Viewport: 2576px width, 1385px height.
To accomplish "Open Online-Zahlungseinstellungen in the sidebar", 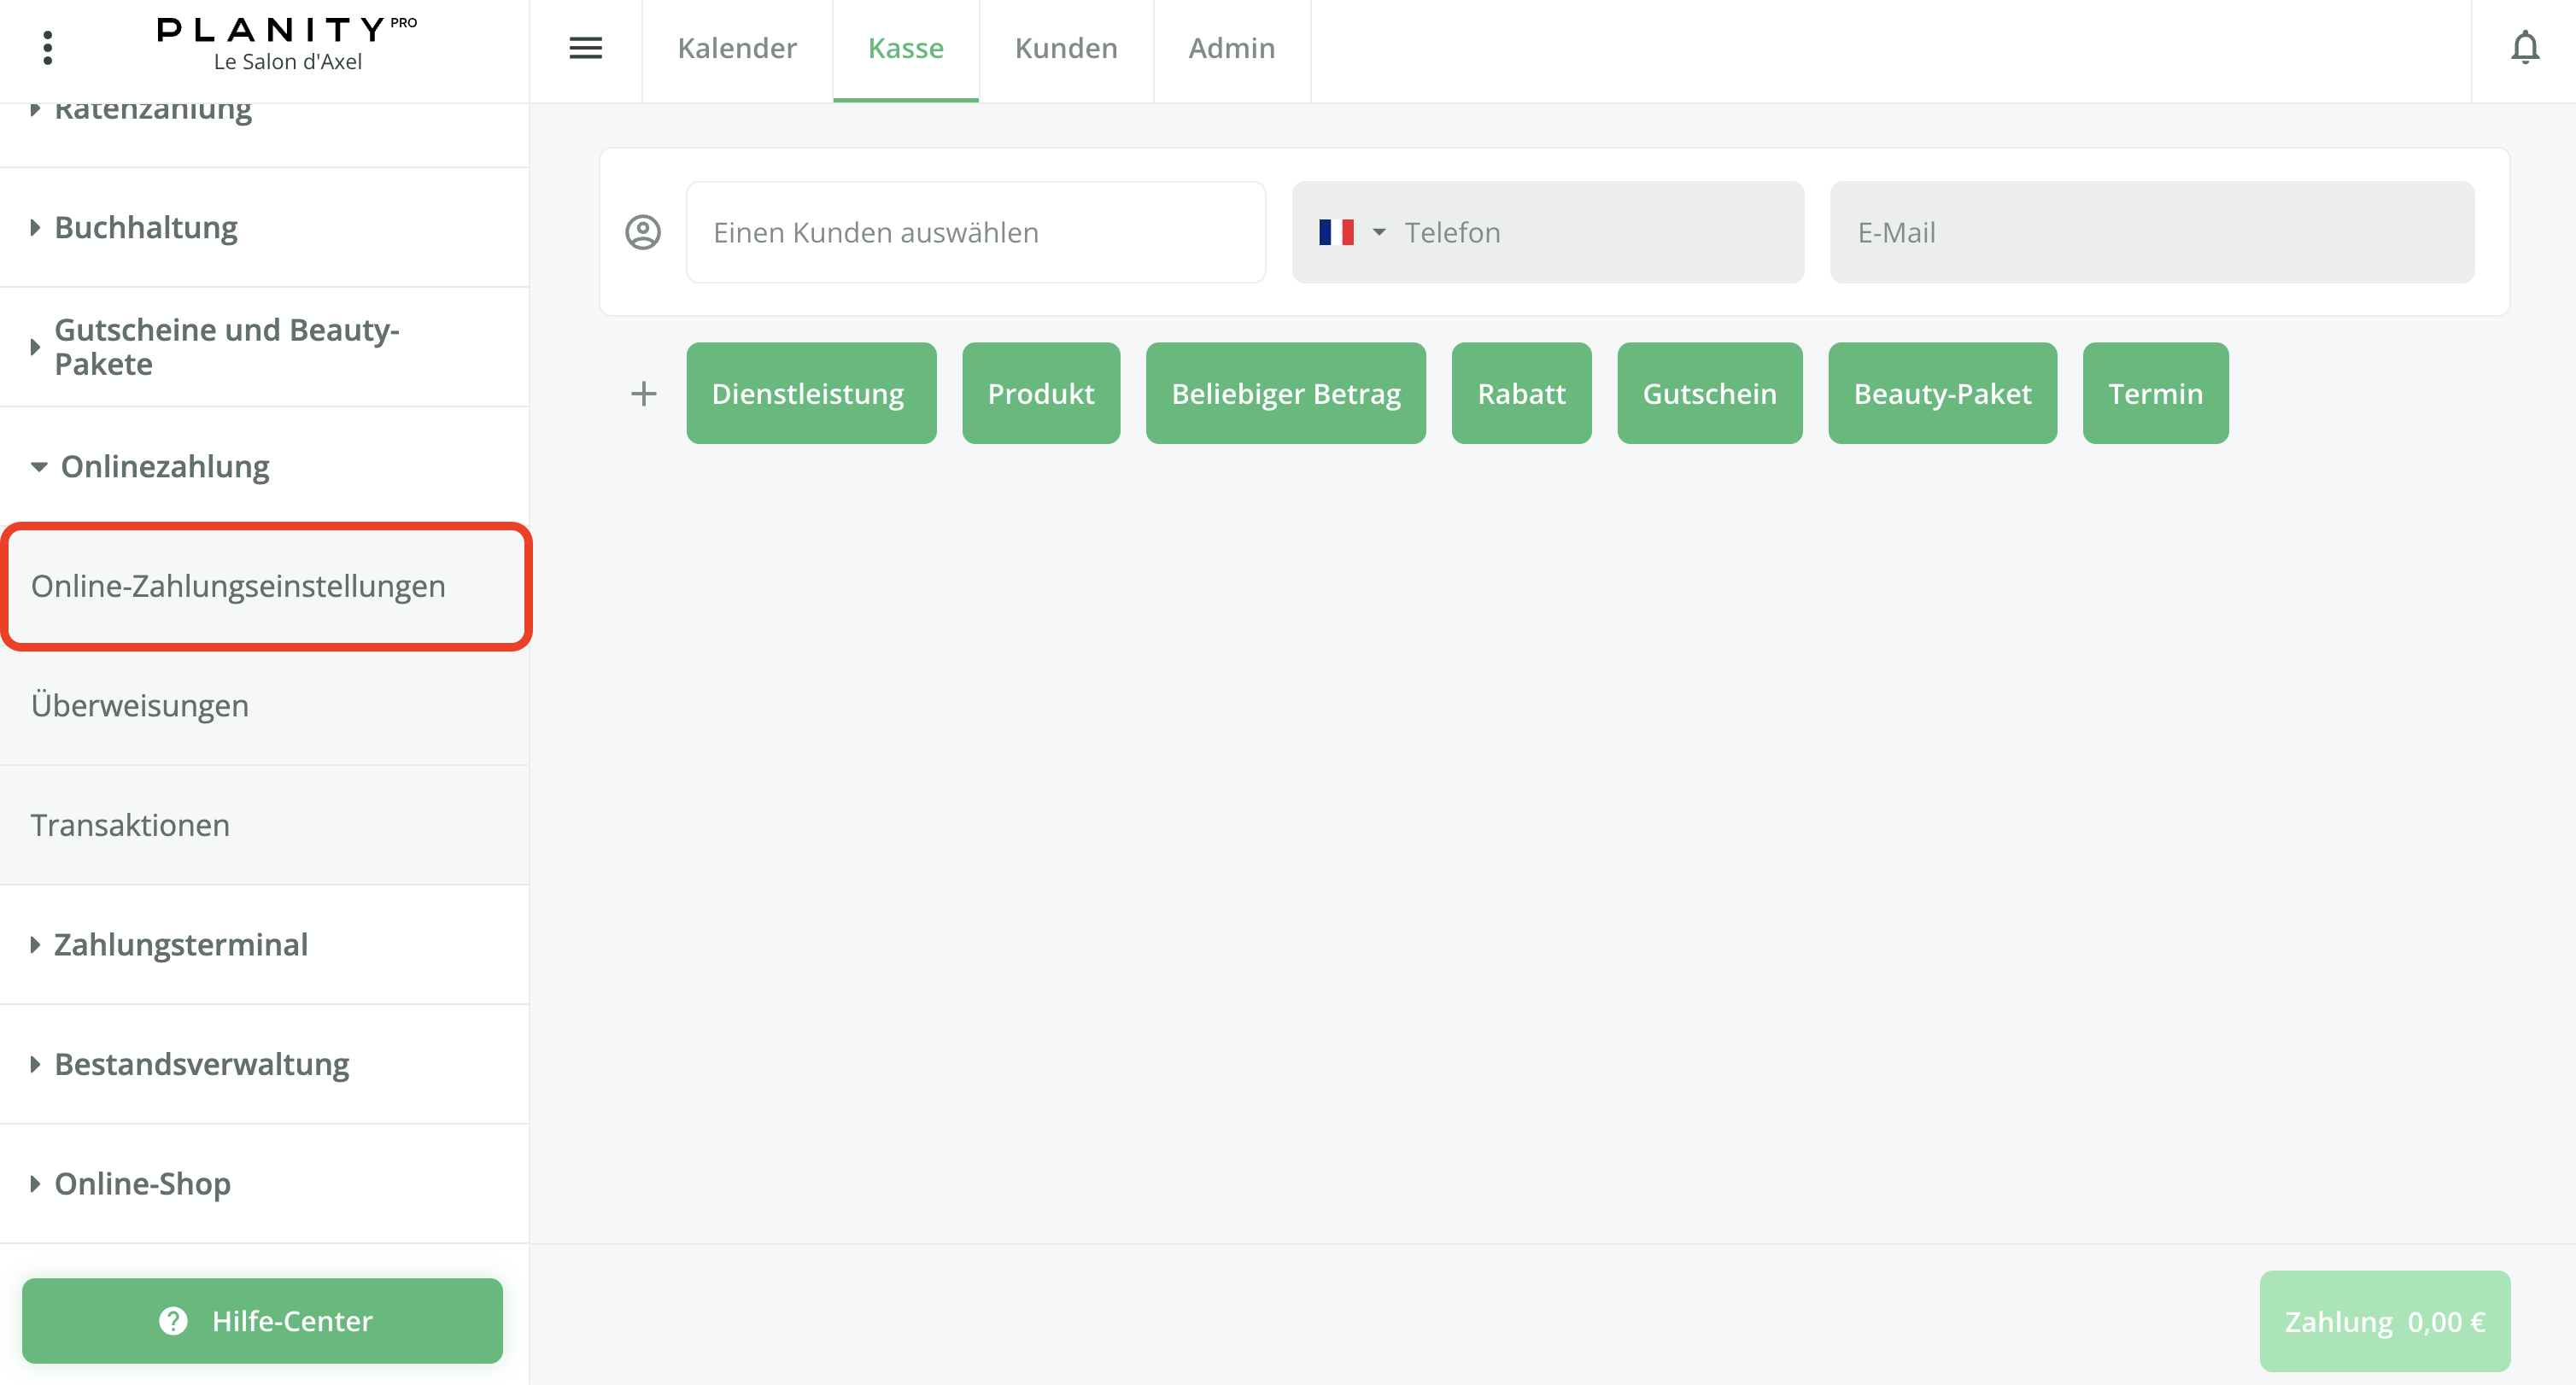I will [238, 586].
